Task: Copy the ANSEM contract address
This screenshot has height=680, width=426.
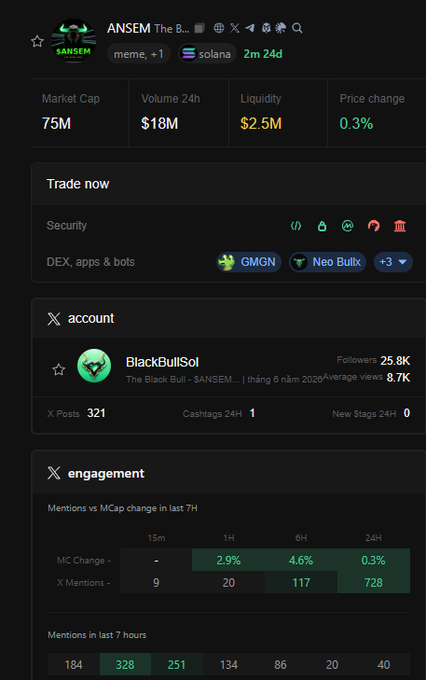Action: pos(199,28)
